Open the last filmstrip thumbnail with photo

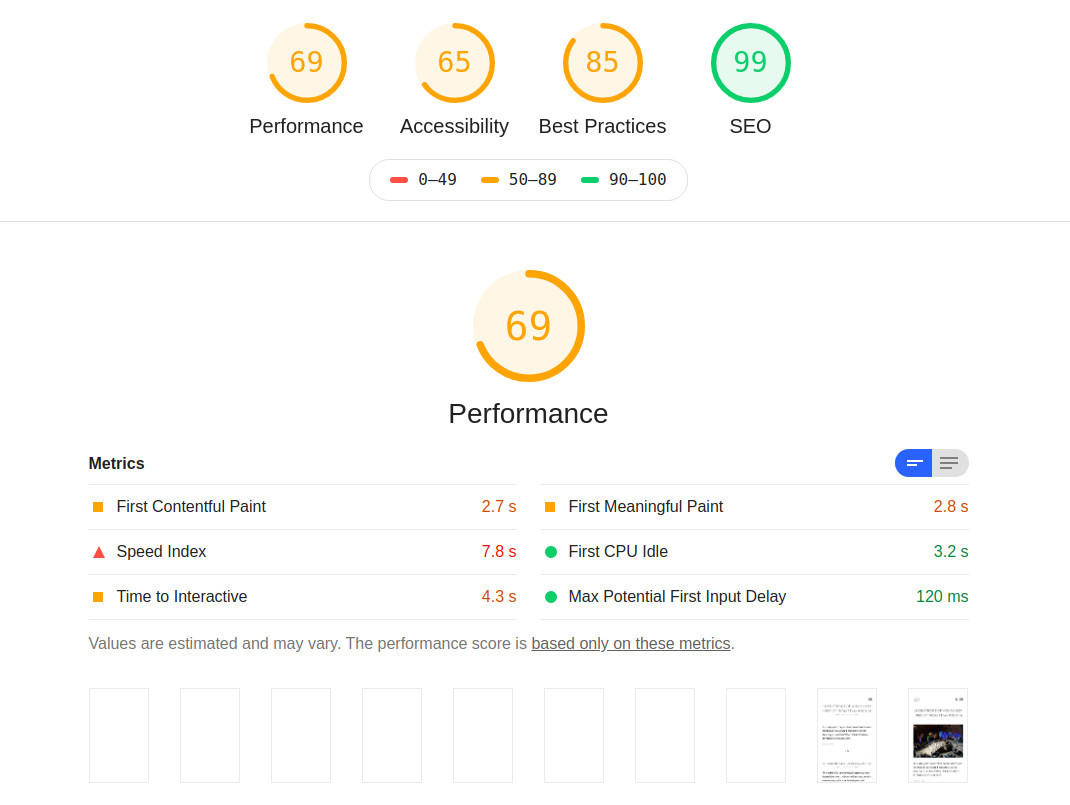click(x=937, y=735)
